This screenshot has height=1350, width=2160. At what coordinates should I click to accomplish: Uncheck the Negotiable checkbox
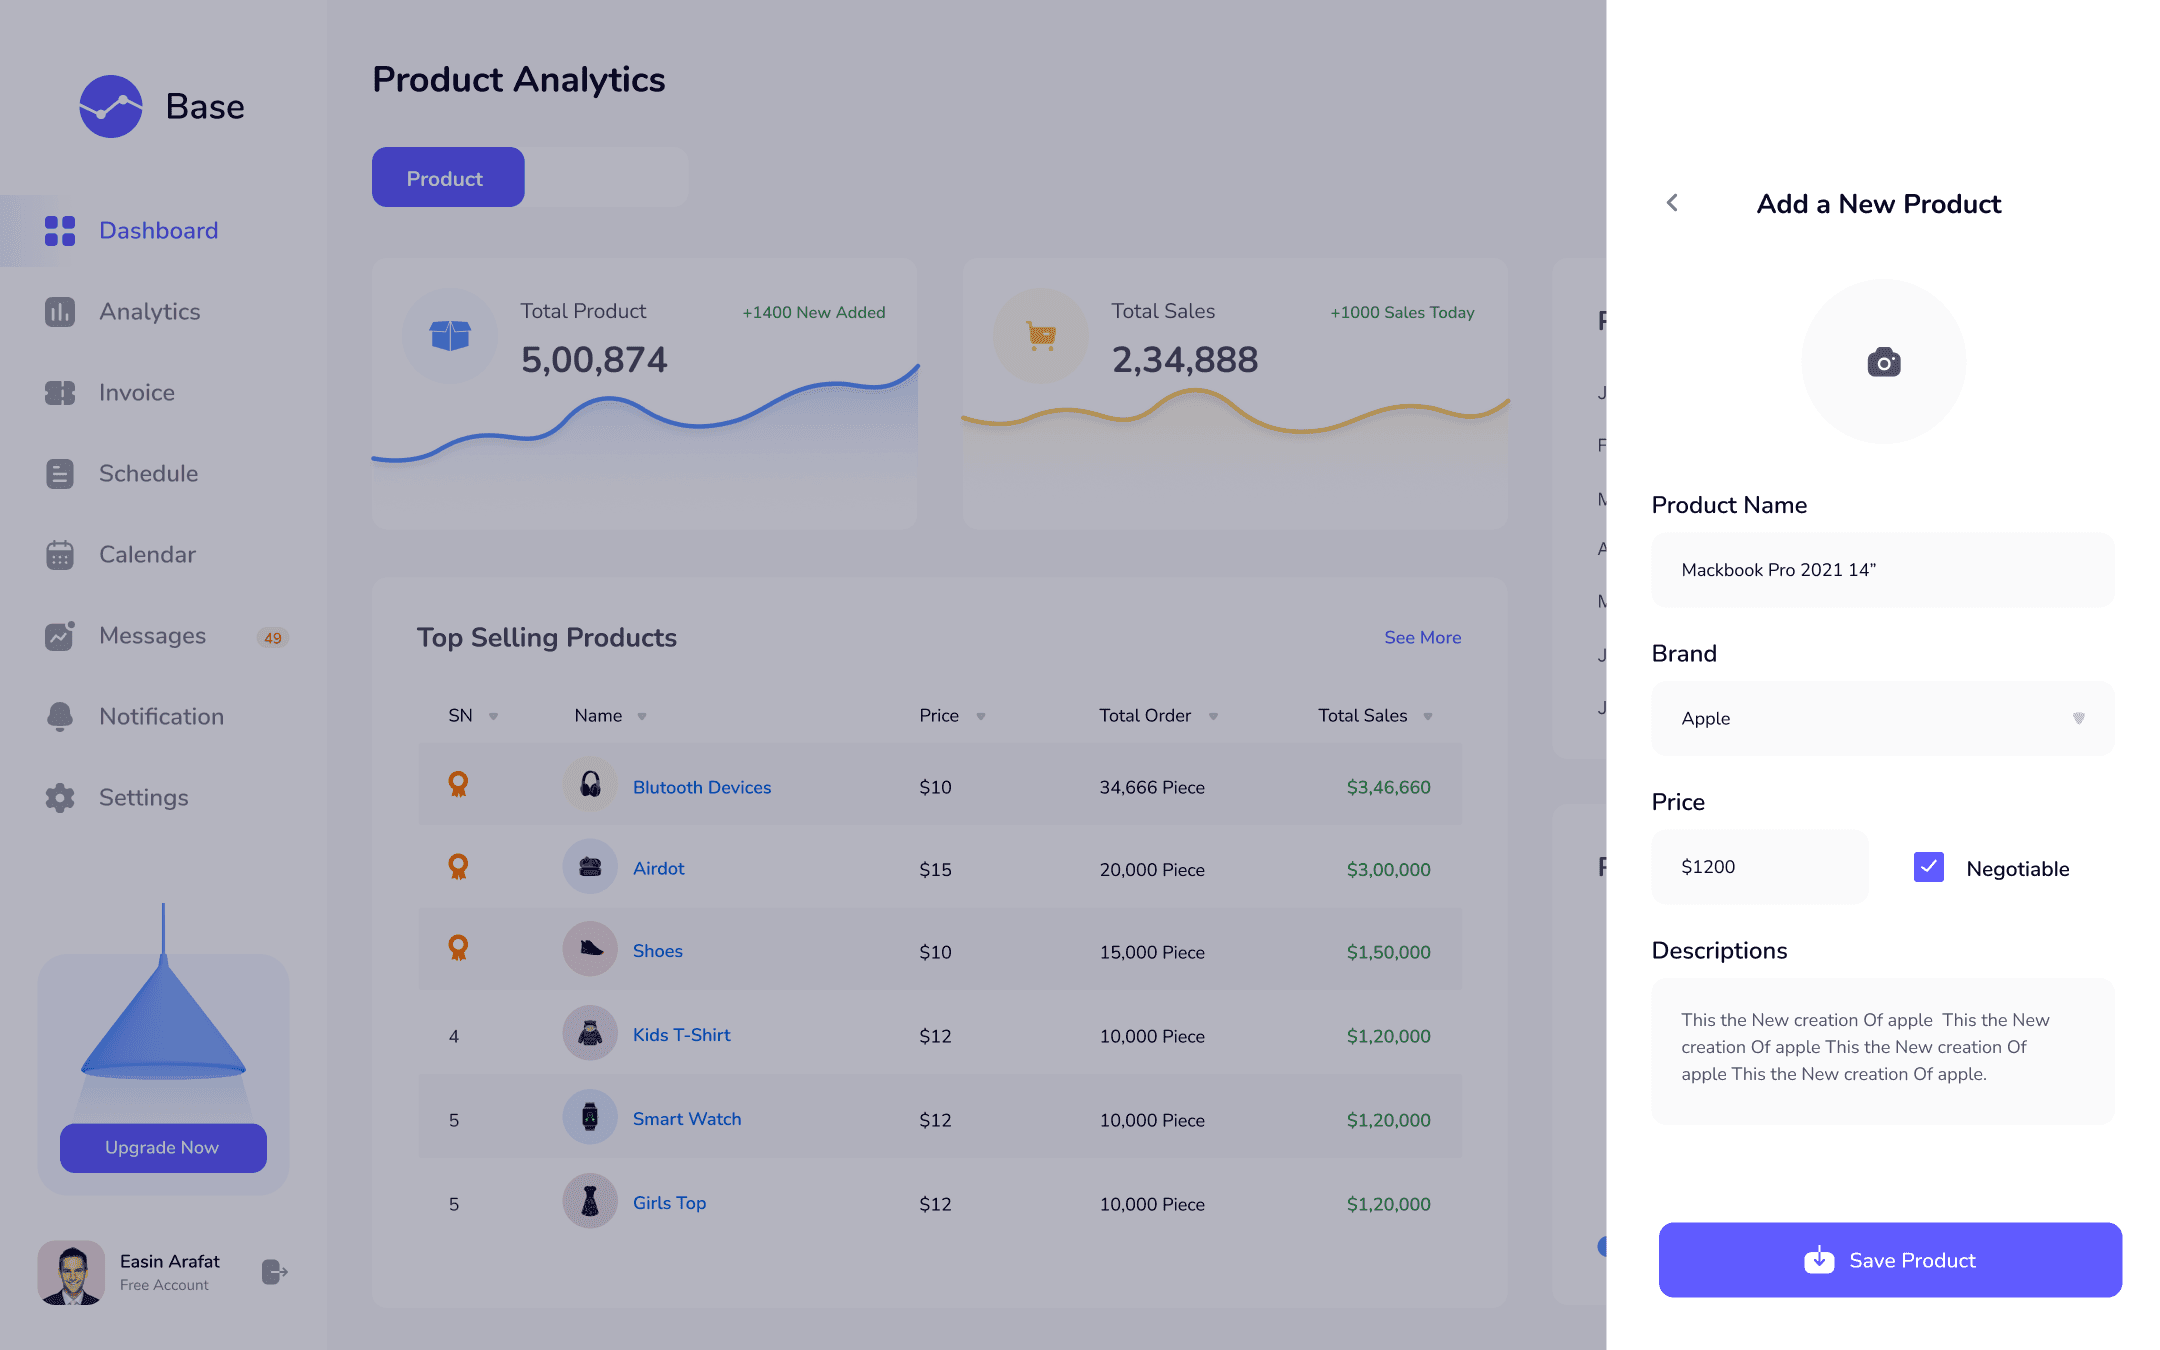pos(1929,867)
